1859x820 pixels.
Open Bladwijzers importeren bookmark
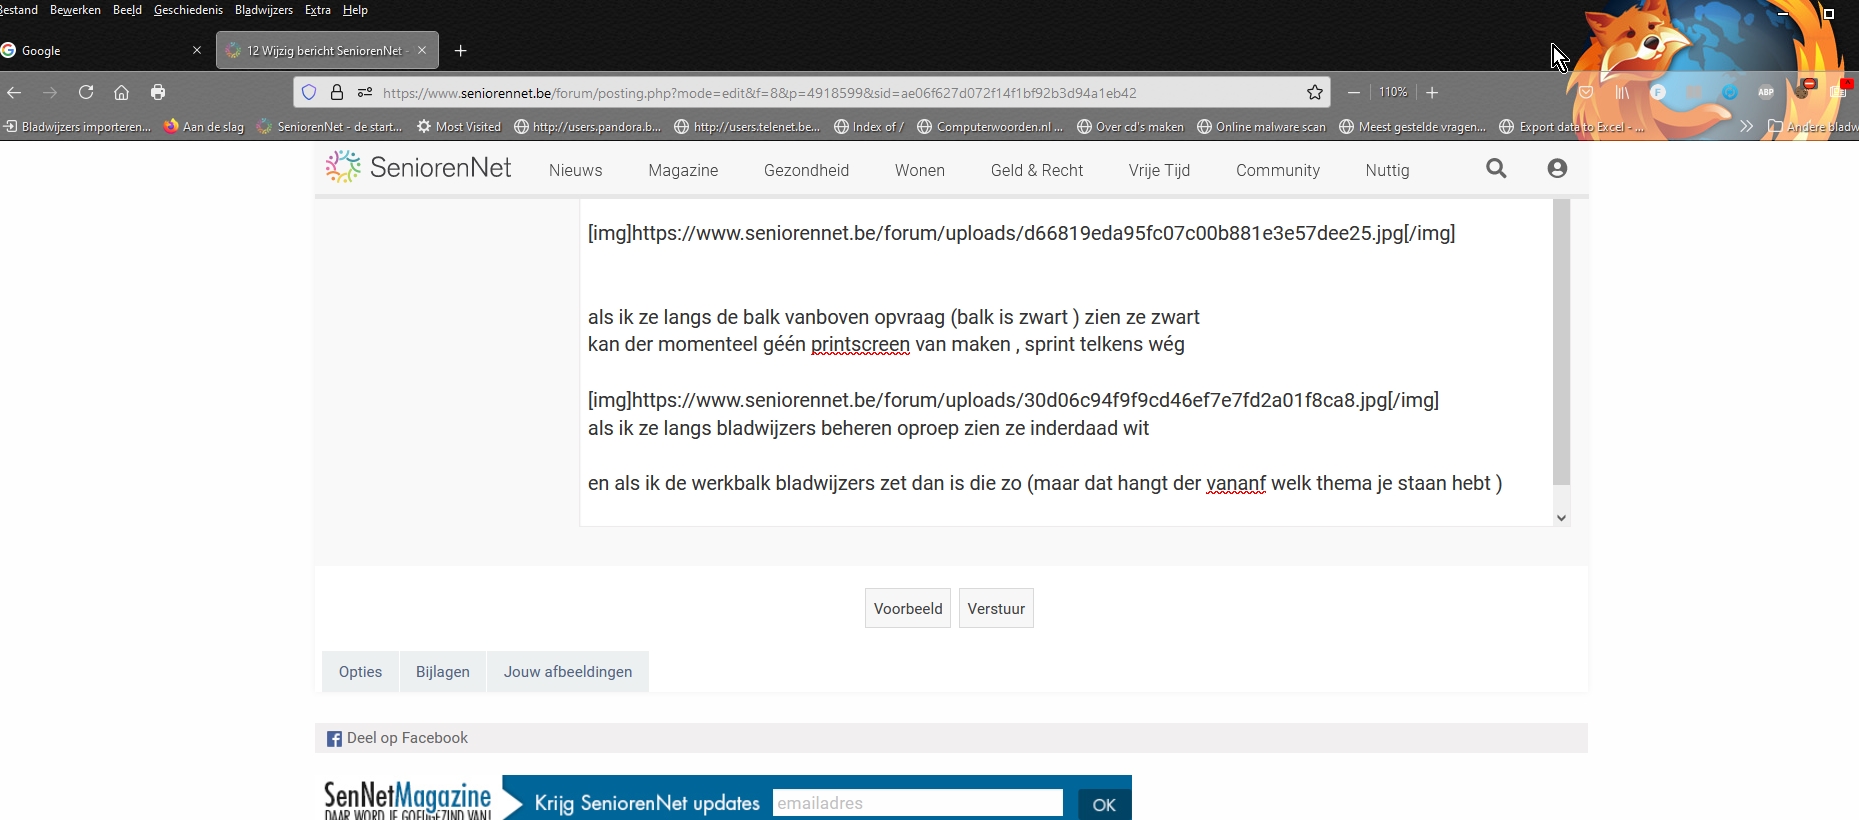tap(77, 127)
